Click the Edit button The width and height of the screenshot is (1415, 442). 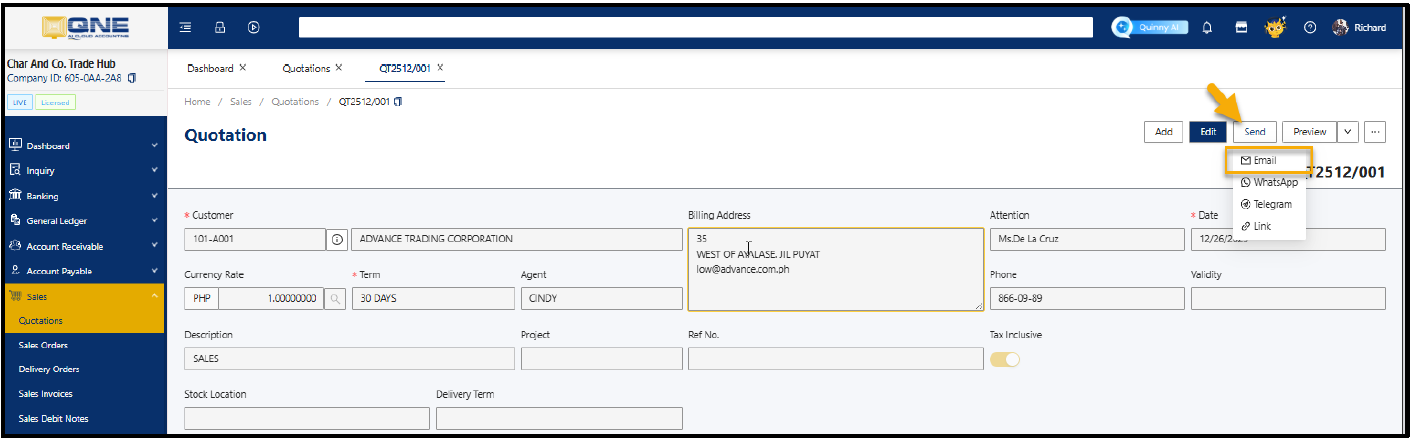click(1208, 131)
